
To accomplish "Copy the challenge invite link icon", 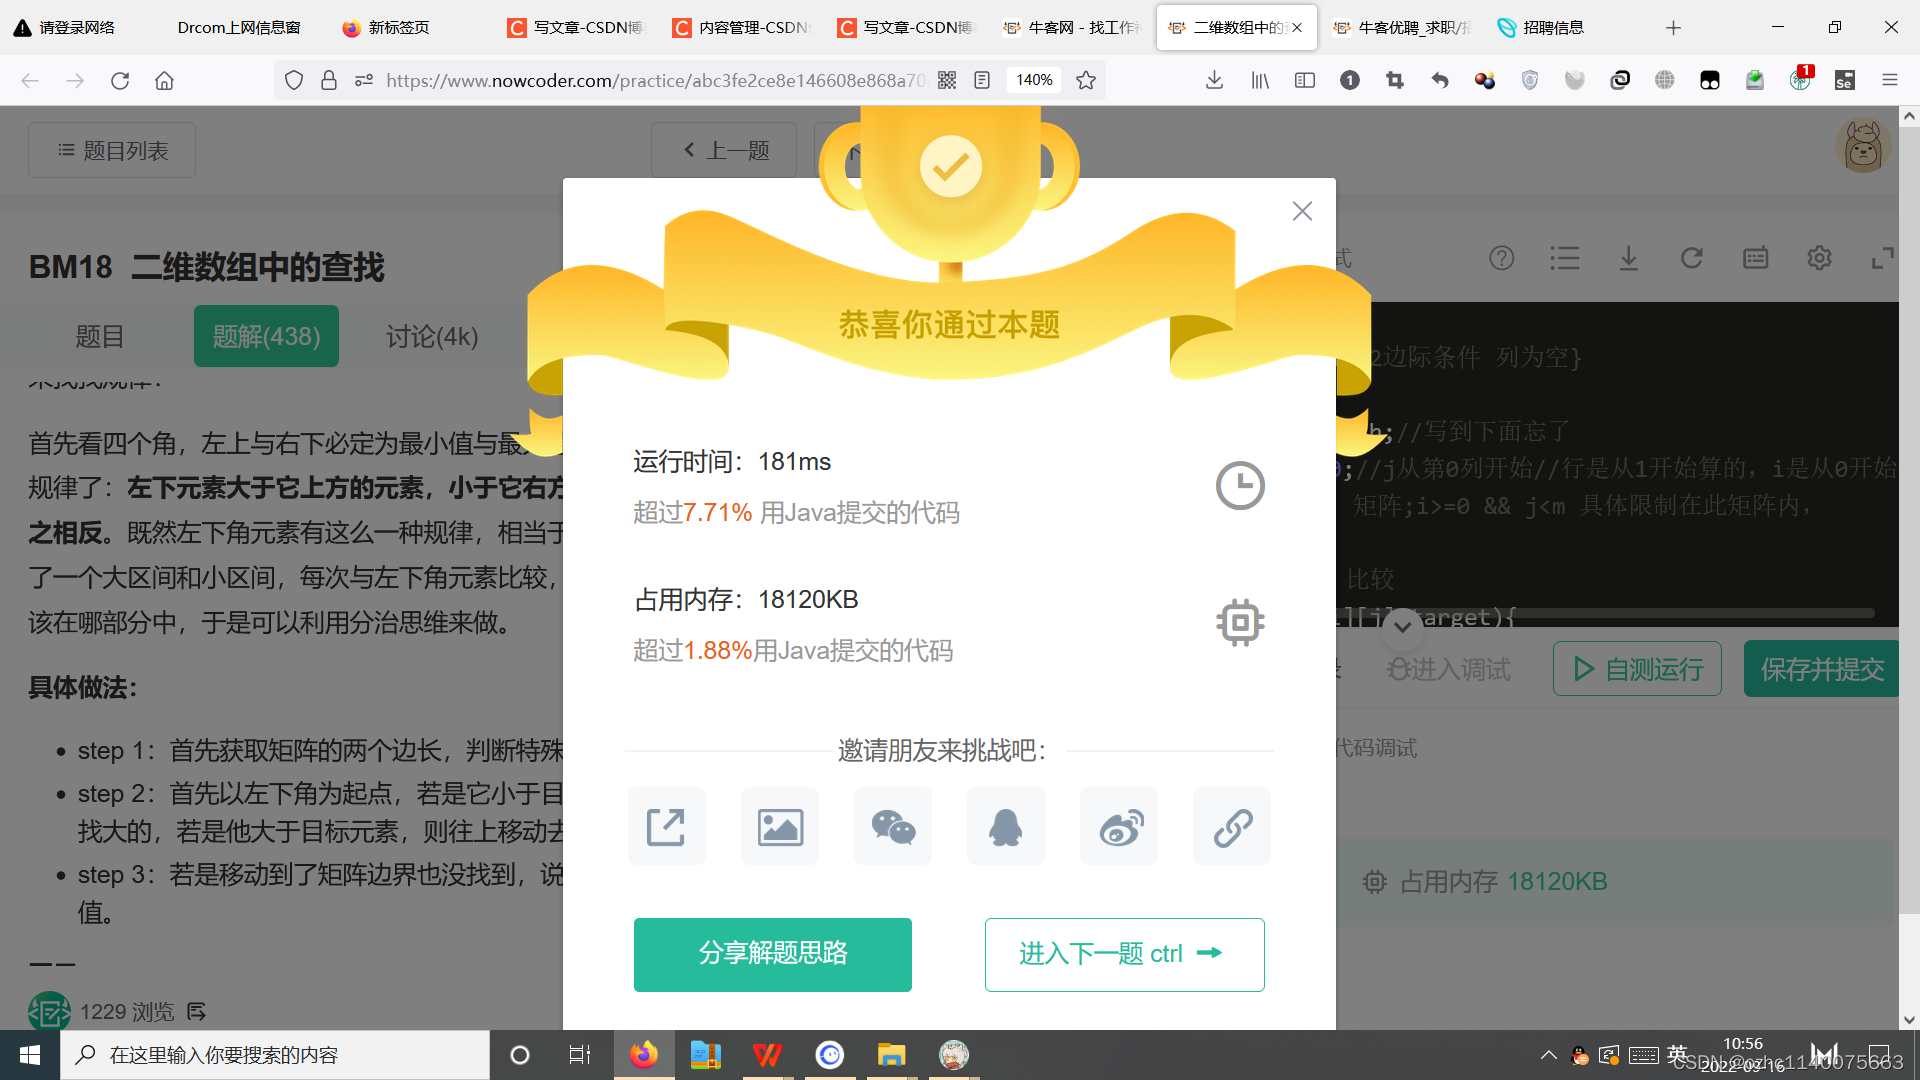I will click(x=1231, y=826).
